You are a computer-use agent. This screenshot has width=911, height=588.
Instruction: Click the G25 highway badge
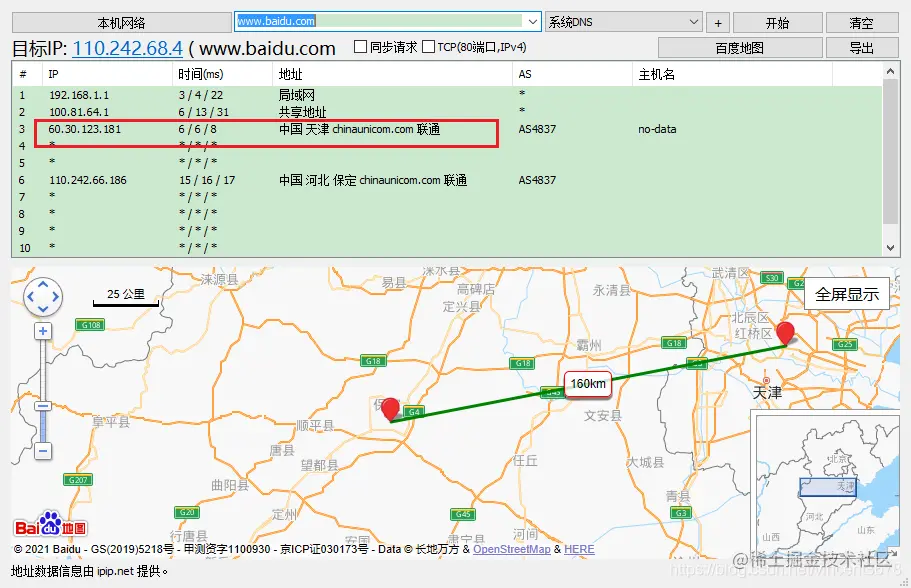845,344
